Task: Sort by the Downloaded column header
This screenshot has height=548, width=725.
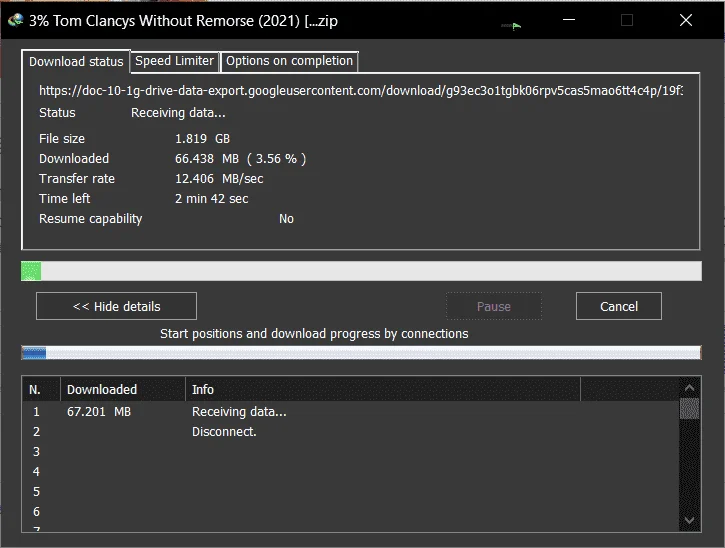Action: pos(123,389)
